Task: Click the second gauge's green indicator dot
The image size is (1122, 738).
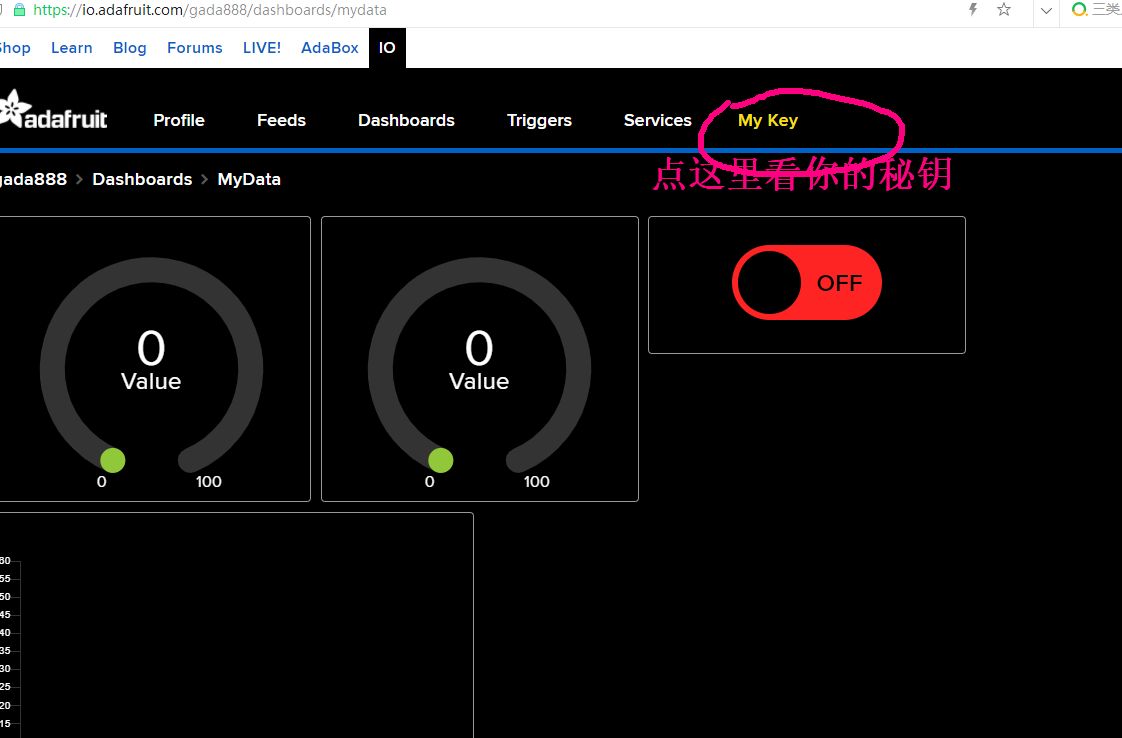Action: coord(441,460)
